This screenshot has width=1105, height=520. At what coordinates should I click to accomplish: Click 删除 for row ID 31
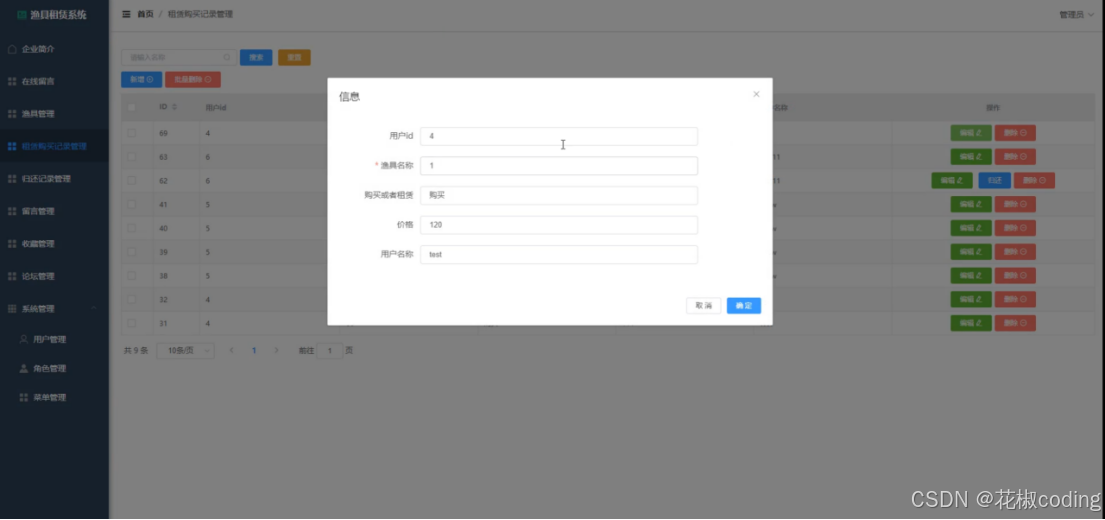(x=1015, y=323)
